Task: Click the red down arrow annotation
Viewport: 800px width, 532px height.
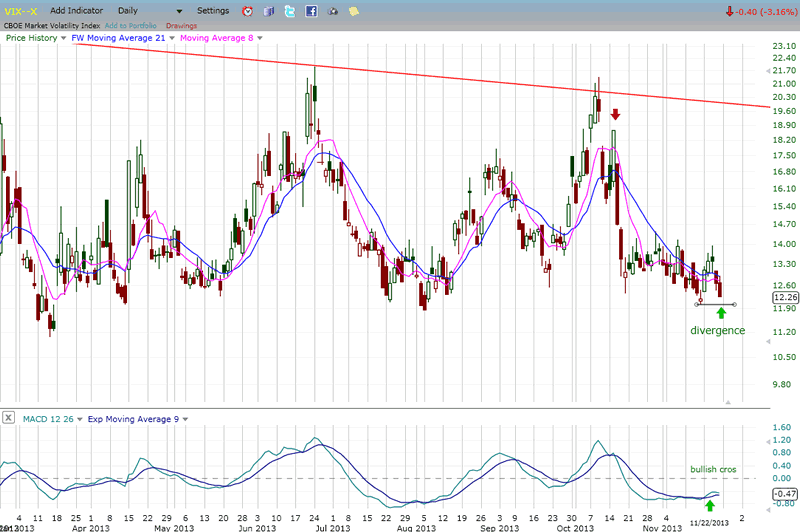Action: [616, 115]
